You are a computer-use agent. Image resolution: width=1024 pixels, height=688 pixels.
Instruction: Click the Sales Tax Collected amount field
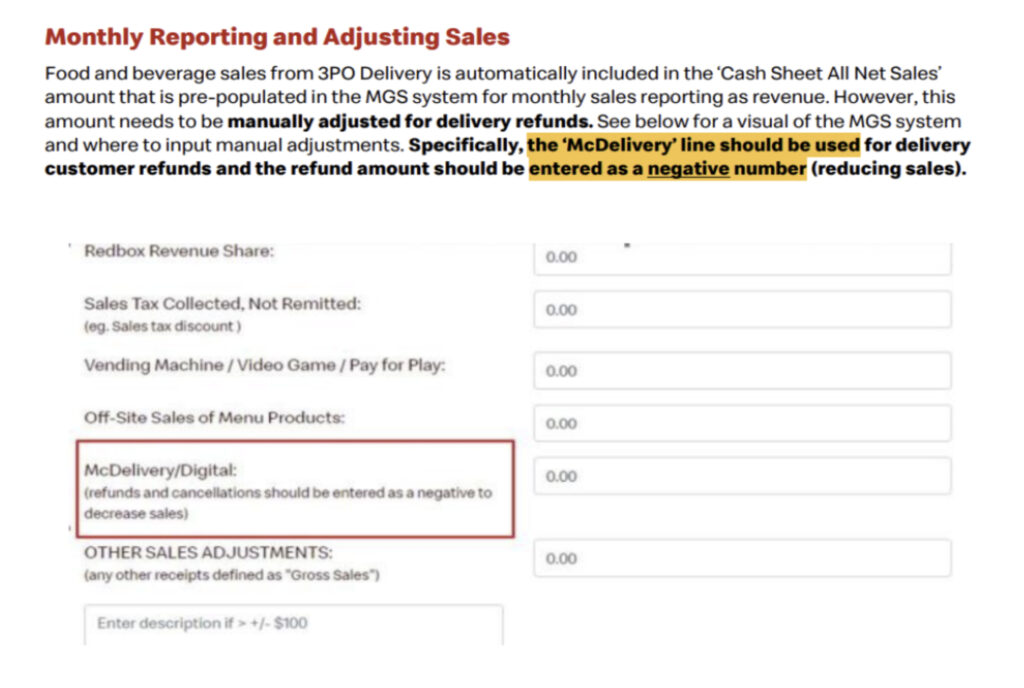742,310
